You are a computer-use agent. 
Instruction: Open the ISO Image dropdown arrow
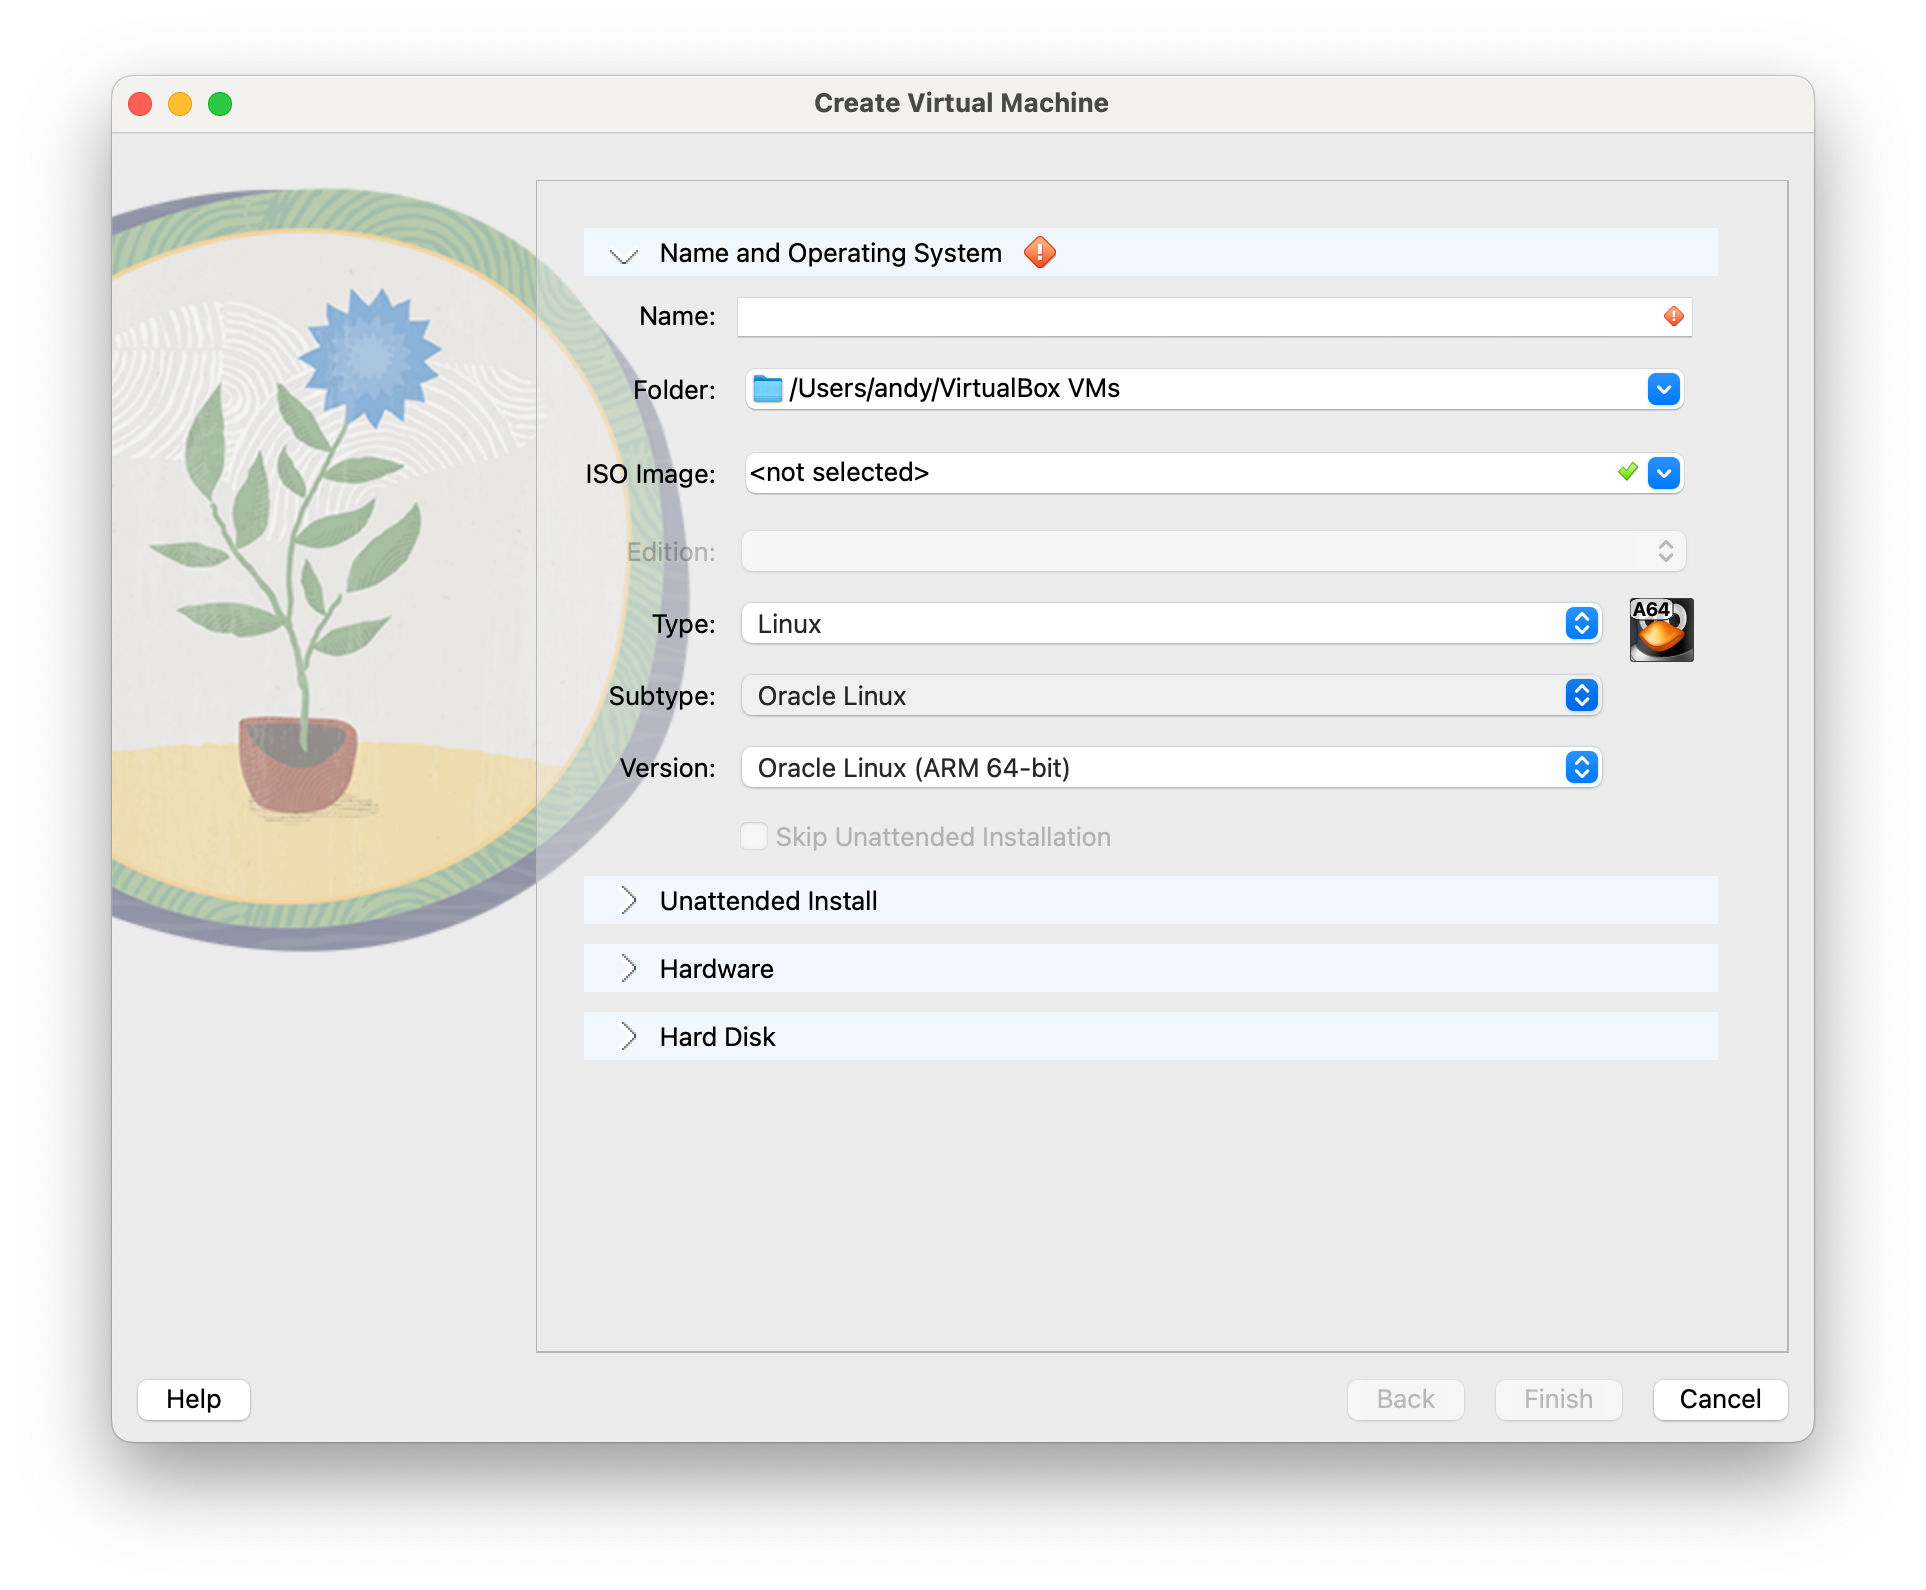(x=1663, y=473)
